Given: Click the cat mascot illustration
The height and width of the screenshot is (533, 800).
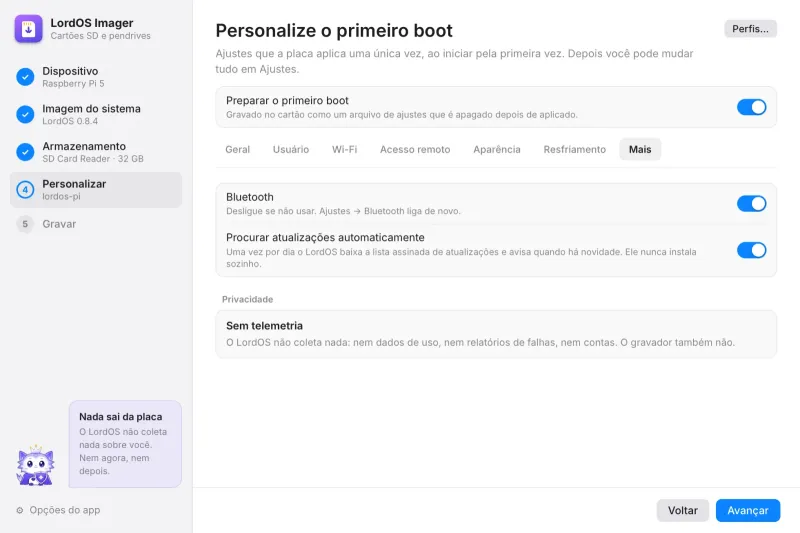Looking at the screenshot, I should [x=35, y=465].
